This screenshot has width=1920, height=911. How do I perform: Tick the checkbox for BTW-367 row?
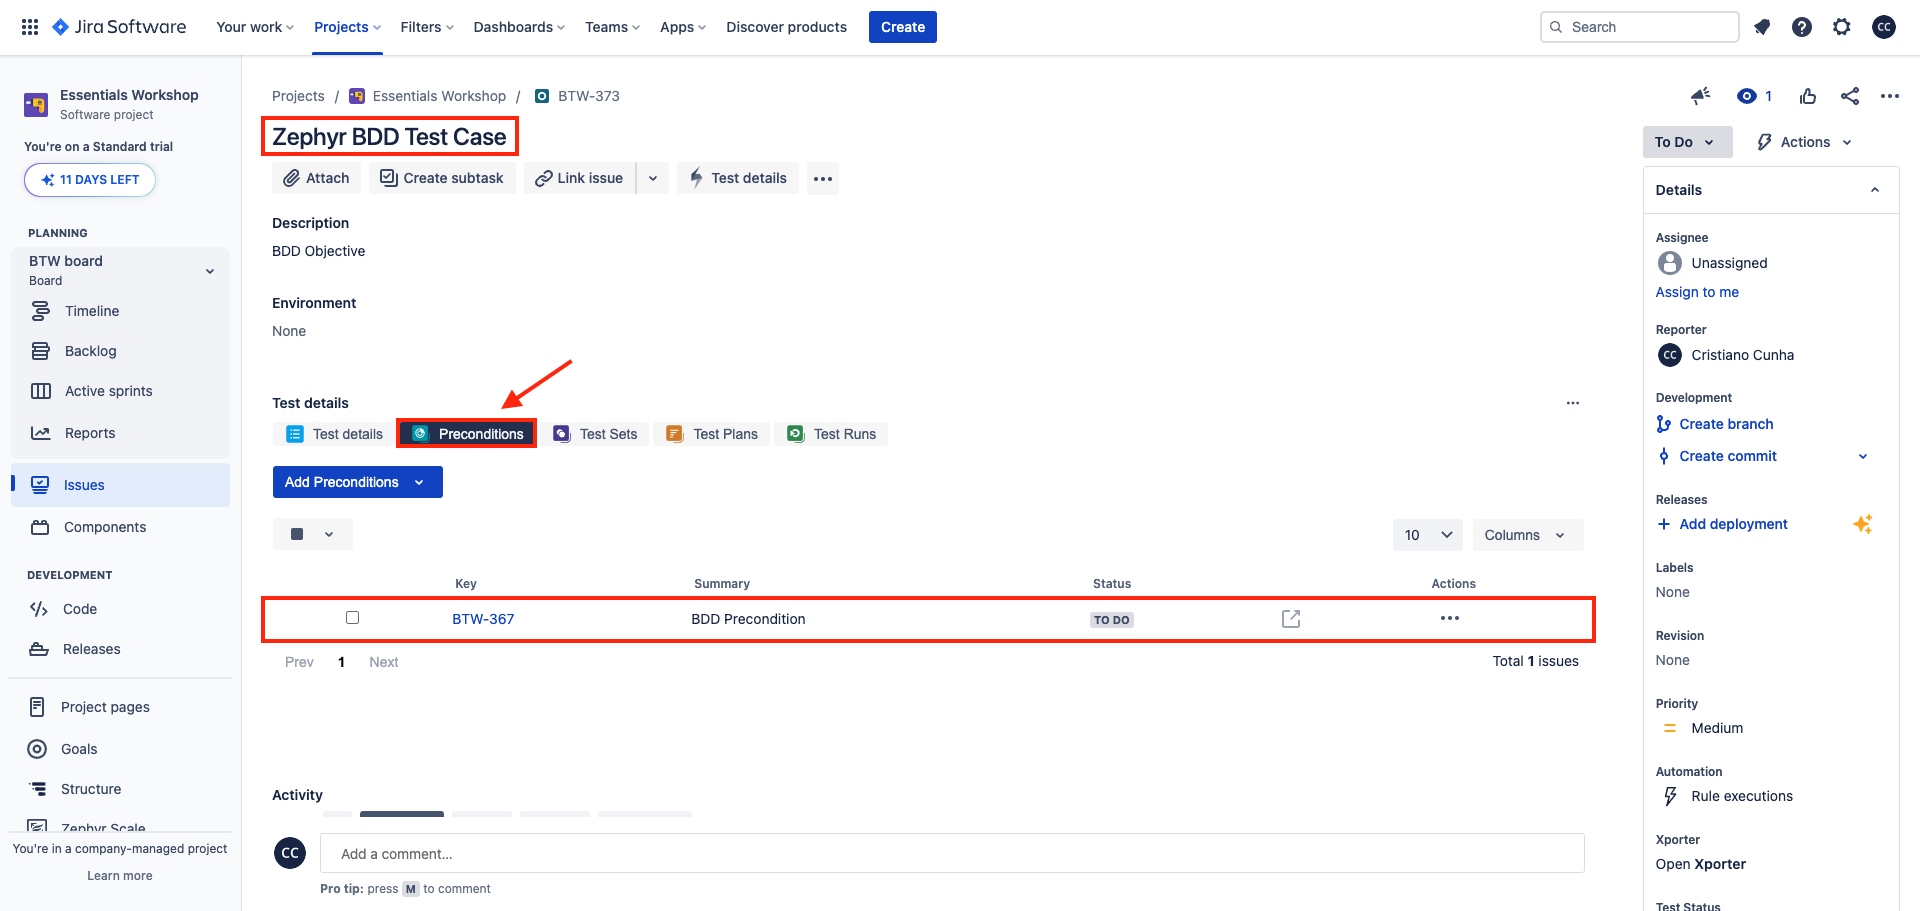coord(352,617)
